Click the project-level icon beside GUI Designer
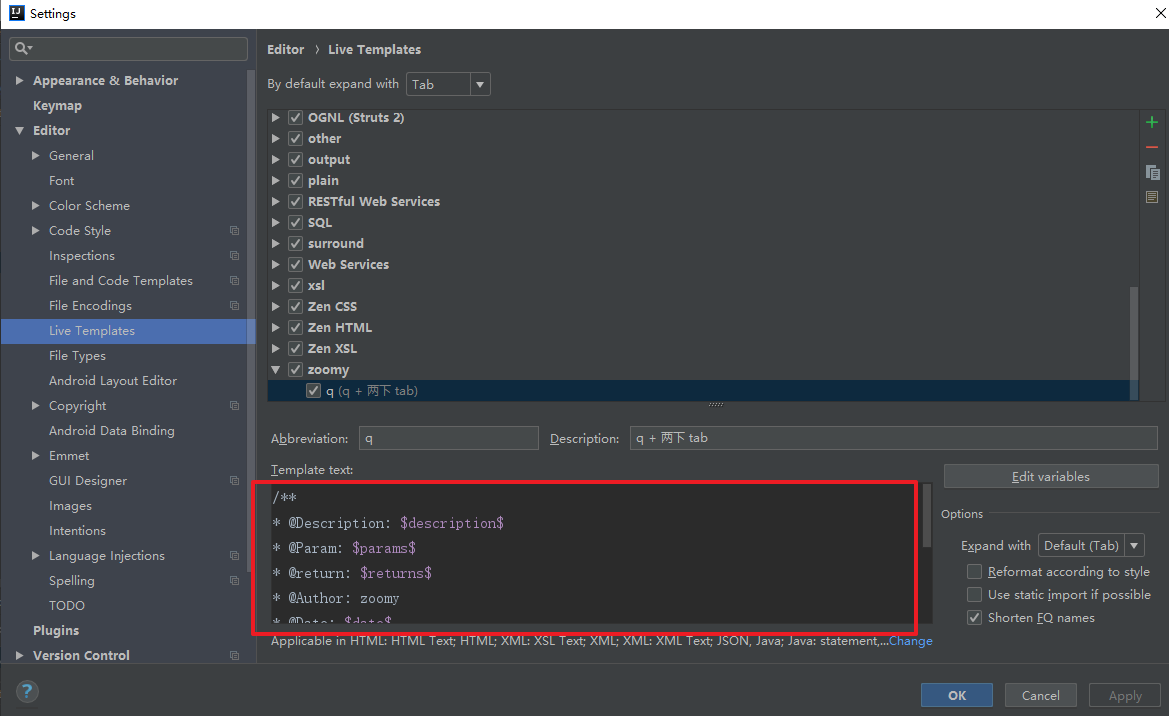 (x=234, y=481)
